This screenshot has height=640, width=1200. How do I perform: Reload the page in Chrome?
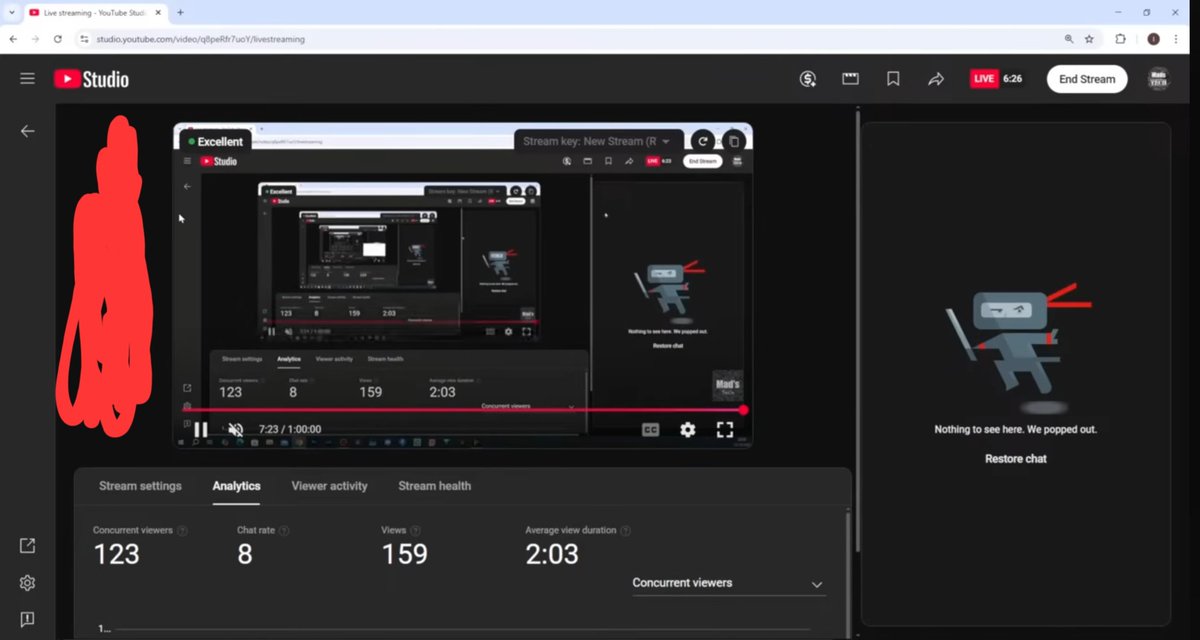tap(58, 39)
